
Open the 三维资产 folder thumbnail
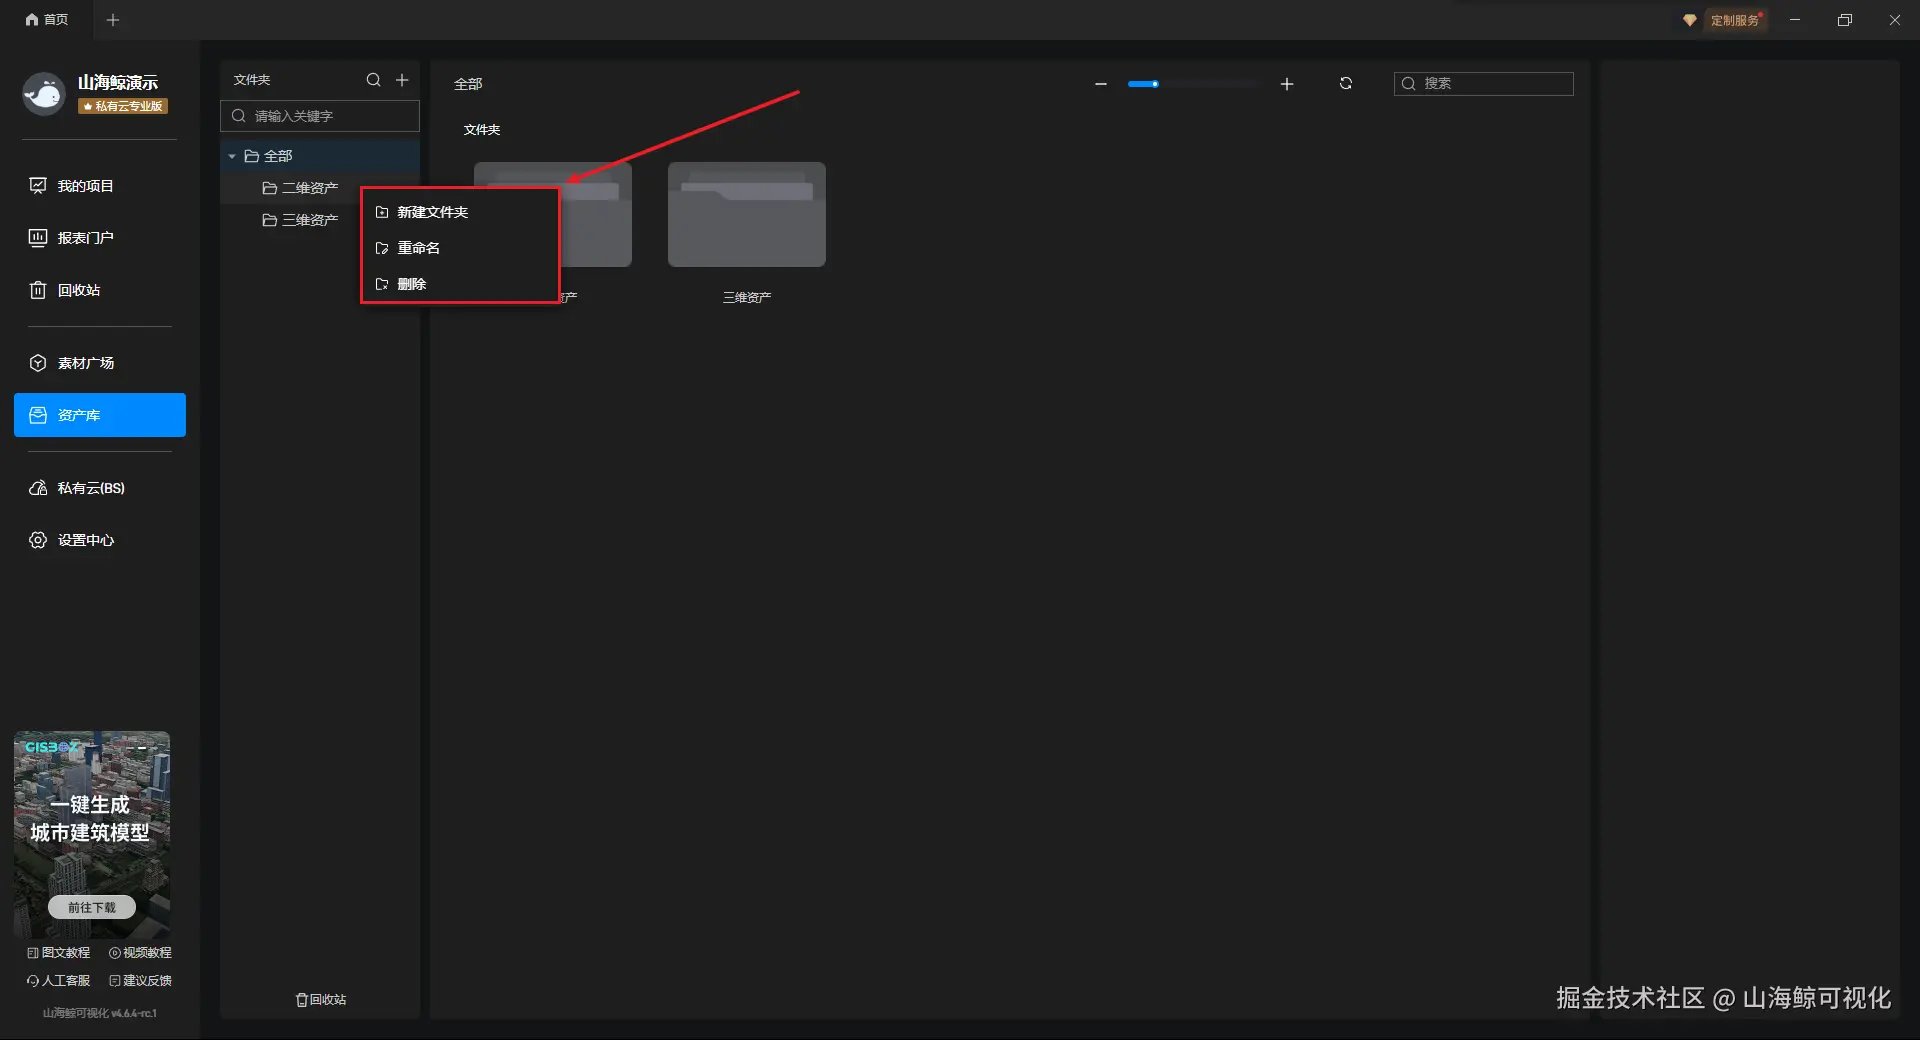[747, 215]
